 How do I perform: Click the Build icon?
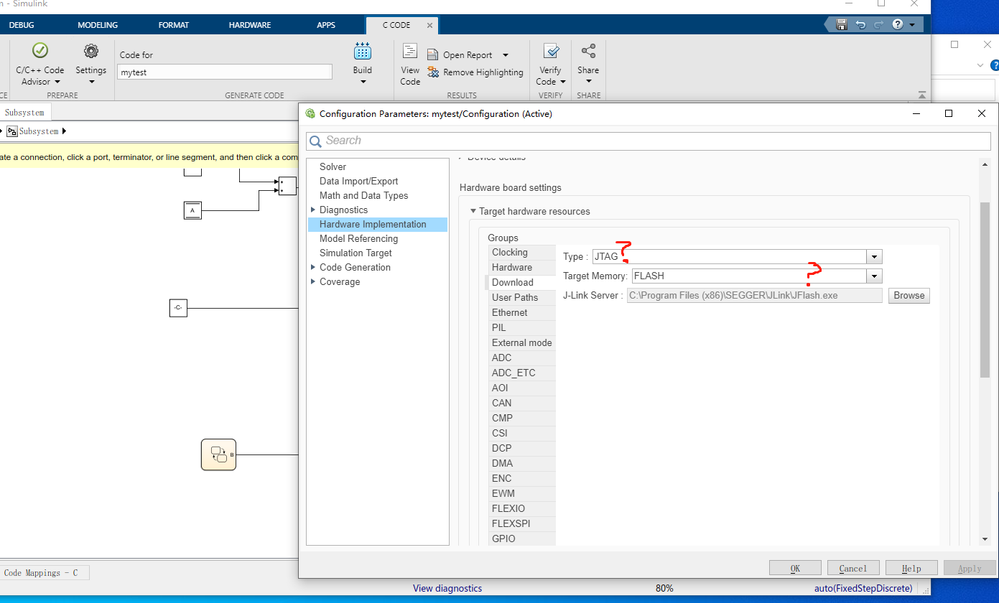click(363, 51)
